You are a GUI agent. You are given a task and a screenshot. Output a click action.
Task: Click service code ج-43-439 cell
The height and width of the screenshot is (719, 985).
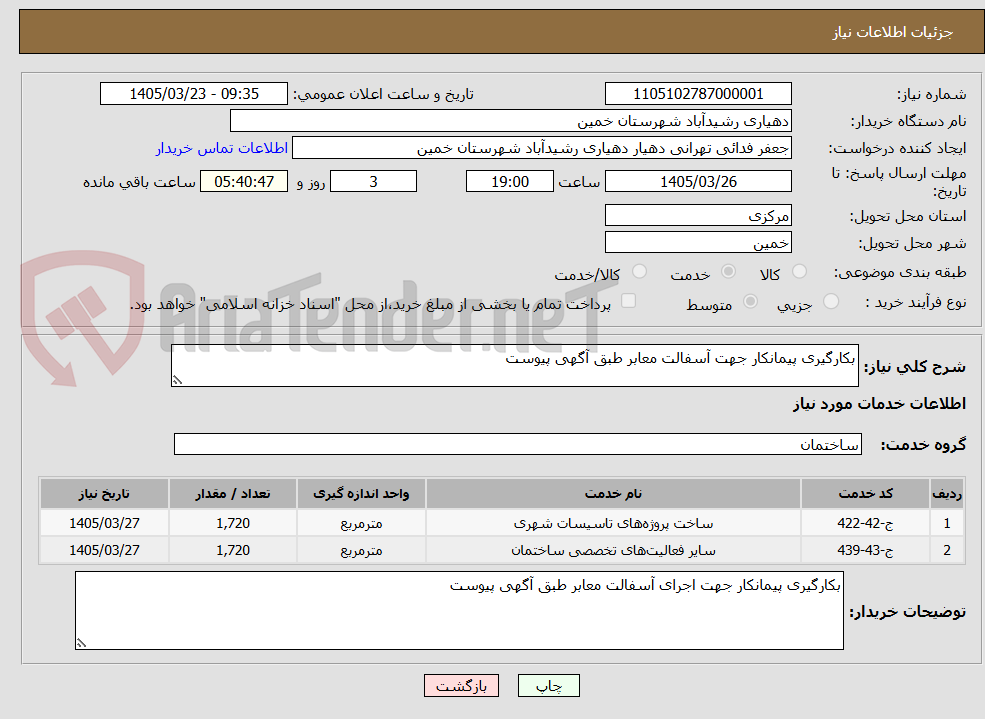click(x=865, y=550)
